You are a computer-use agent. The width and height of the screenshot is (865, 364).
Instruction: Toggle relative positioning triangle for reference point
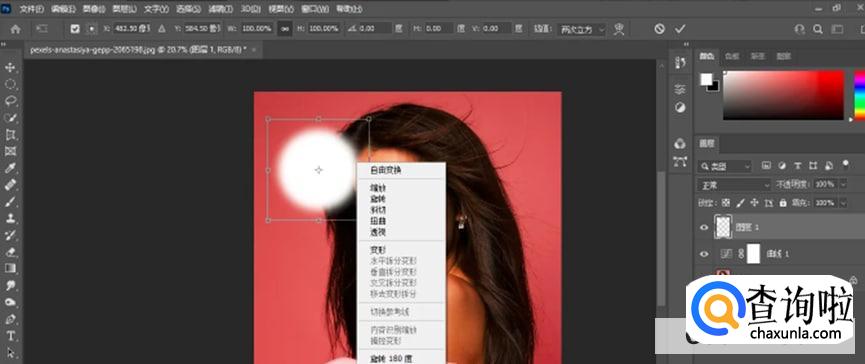click(x=162, y=29)
